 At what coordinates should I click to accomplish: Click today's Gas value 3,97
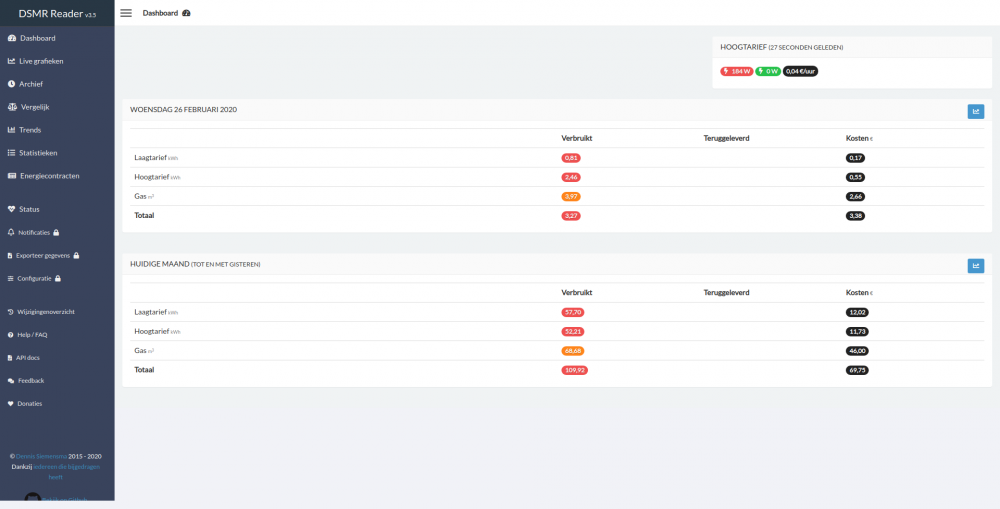coord(571,196)
